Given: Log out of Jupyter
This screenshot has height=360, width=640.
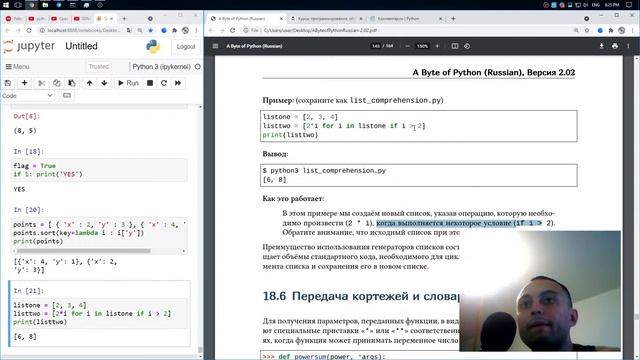Looking at the screenshot, I should point(186,47).
